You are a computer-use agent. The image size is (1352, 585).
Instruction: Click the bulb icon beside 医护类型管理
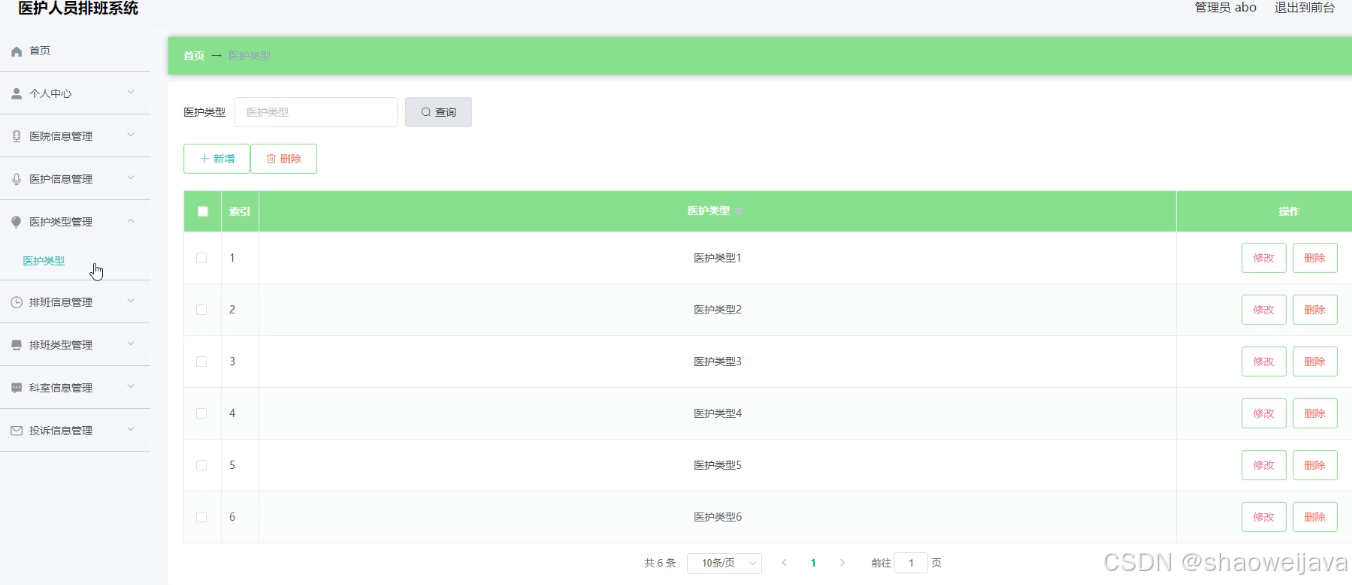(x=16, y=222)
